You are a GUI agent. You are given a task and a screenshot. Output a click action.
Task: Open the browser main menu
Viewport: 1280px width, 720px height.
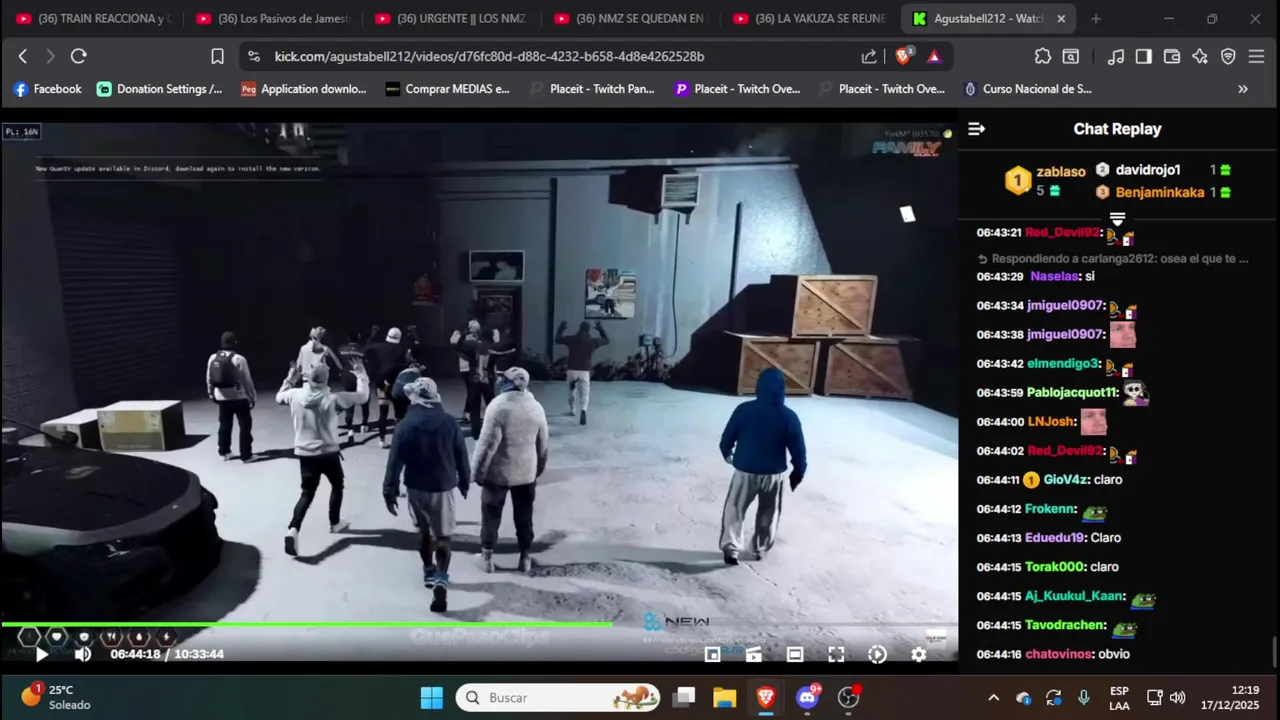(x=1257, y=57)
